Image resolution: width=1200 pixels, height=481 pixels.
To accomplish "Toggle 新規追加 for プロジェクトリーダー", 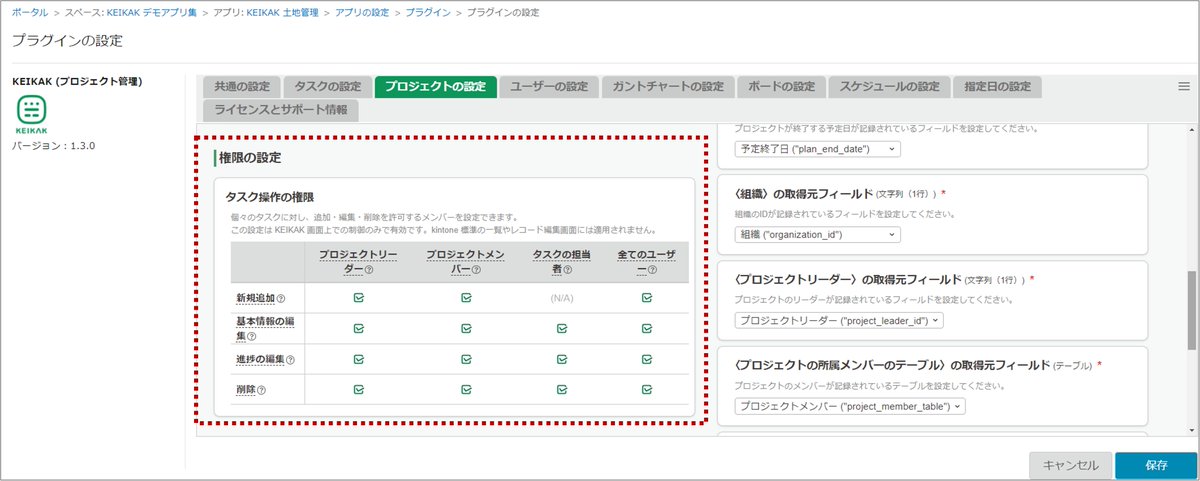I will point(358,297).
